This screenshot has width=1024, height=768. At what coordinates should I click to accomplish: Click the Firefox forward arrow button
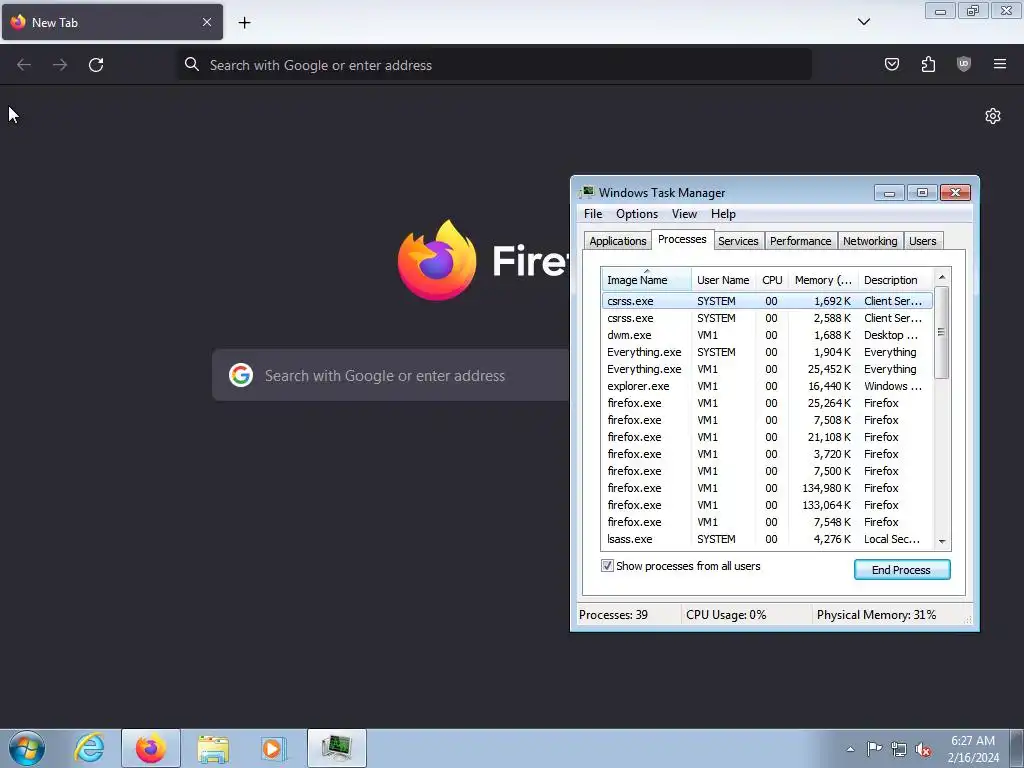click(x=60, y=65)
